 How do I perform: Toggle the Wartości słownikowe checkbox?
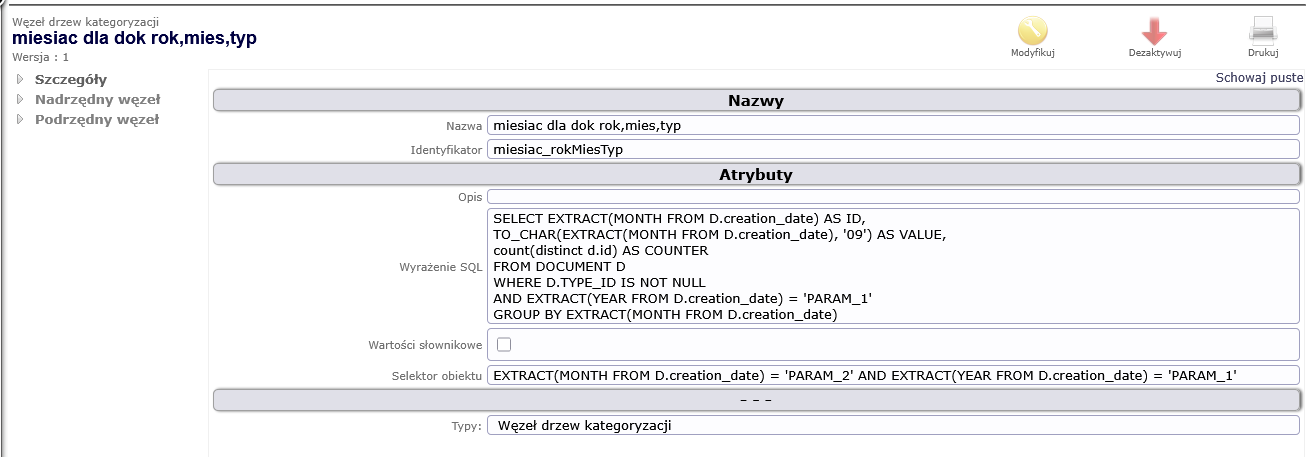click(x=504, y=345)
